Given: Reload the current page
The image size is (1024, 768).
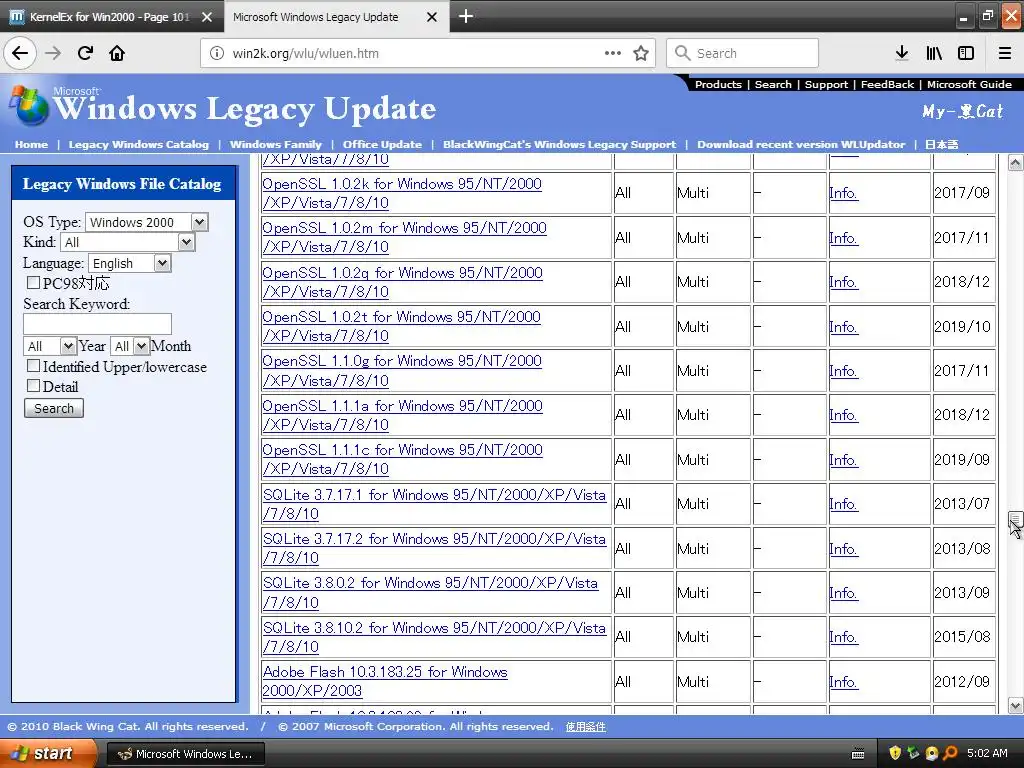Looking at the screenshot, I should click(x=85, y=53).
